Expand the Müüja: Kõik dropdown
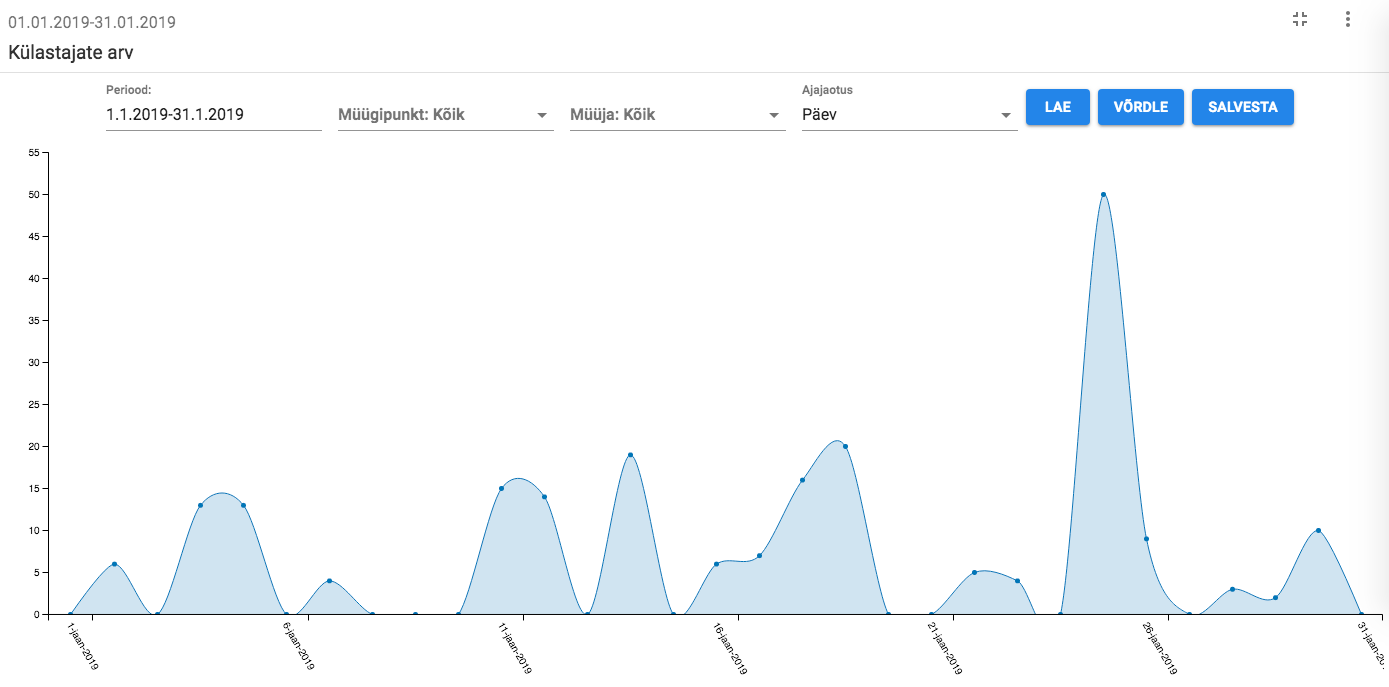Screen dimensions: 1389x687 pos(677,115)
